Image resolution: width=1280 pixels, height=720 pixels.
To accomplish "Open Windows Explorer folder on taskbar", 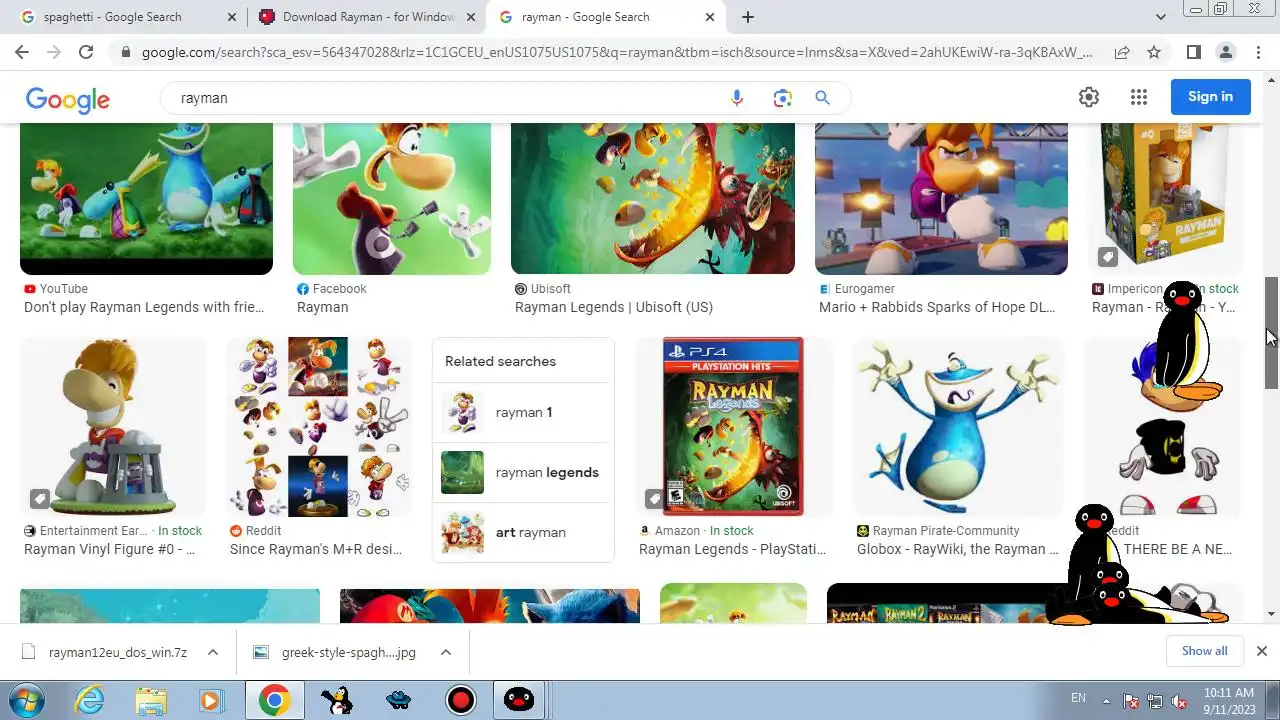I will [151, 700].
